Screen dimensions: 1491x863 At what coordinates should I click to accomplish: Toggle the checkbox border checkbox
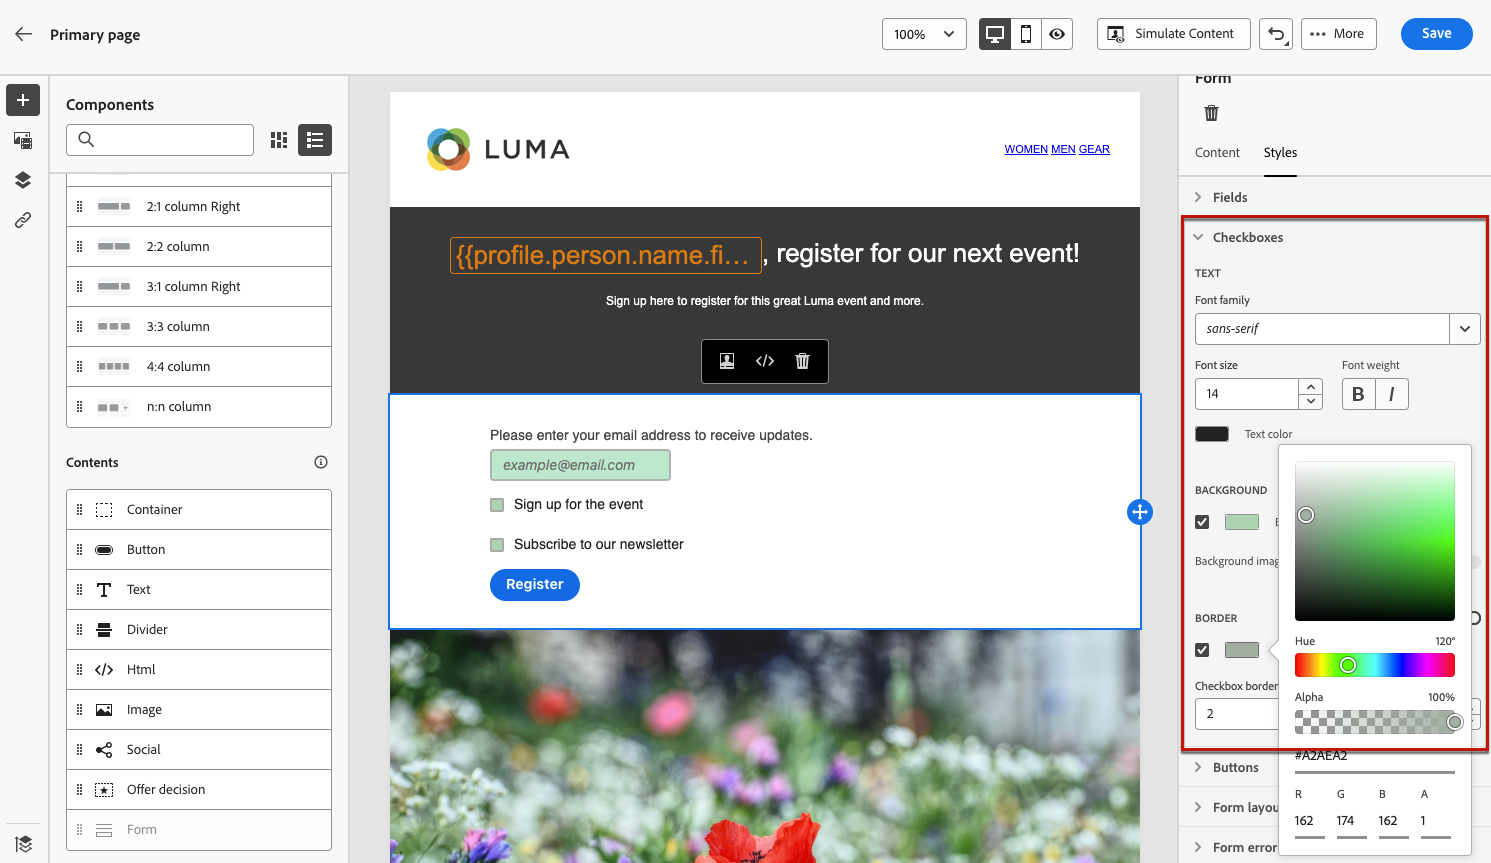[1202, 650]
